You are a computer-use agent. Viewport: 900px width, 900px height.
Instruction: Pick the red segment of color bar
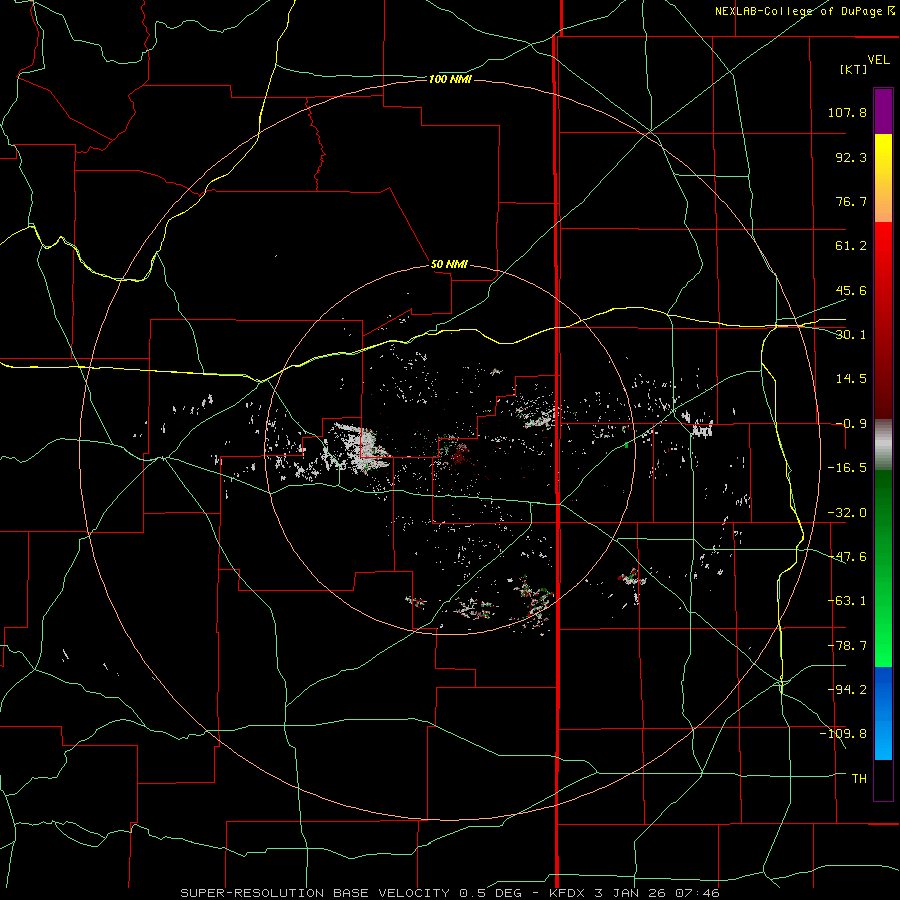[x=883, y=320]
